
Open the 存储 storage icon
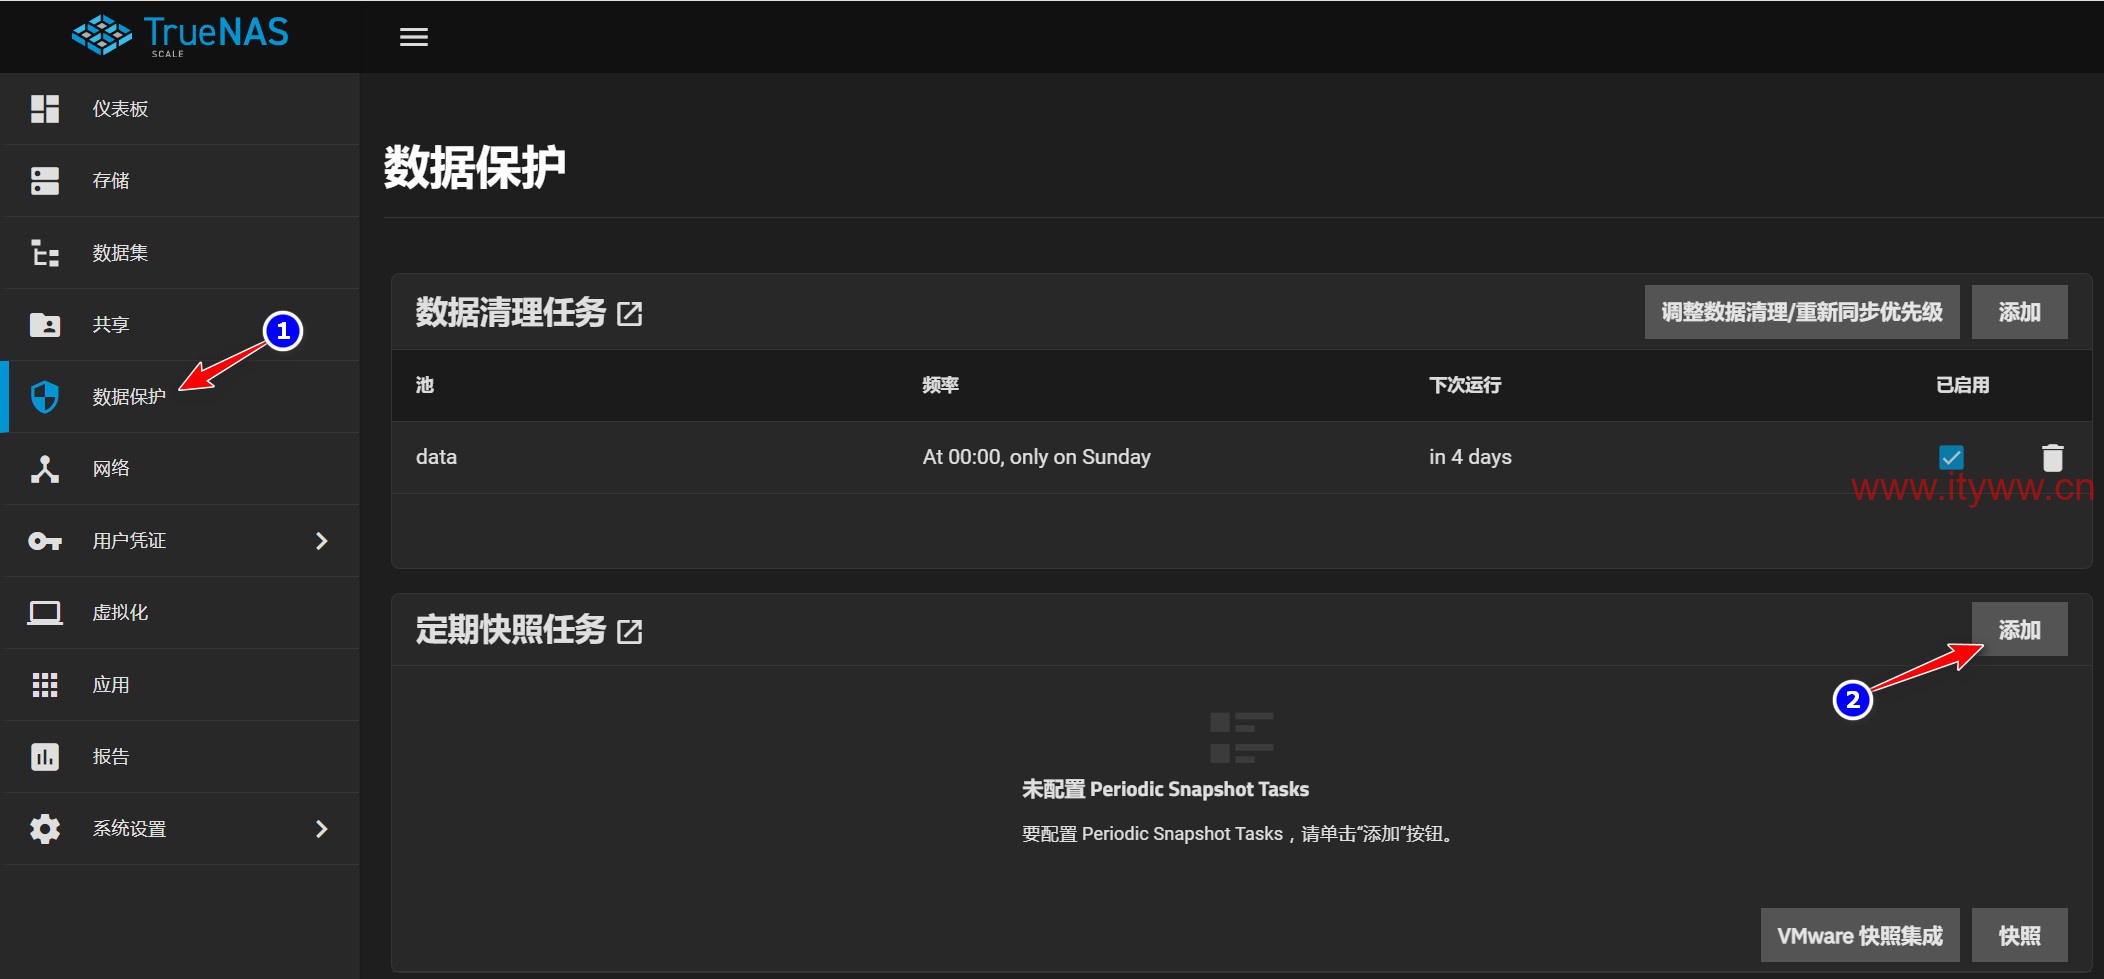click(x=45, y=181)
